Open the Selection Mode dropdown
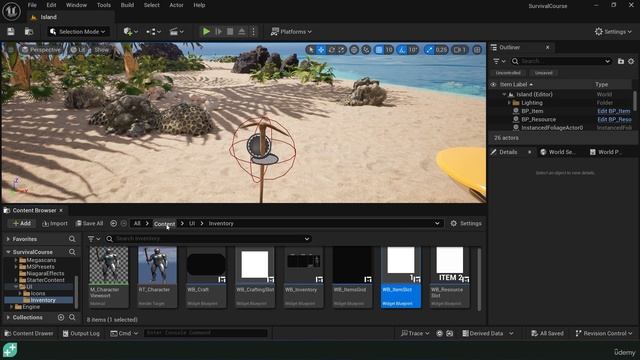Image resolution: width=640 pixels, height=360 pixels. click(x=78, y=31)
